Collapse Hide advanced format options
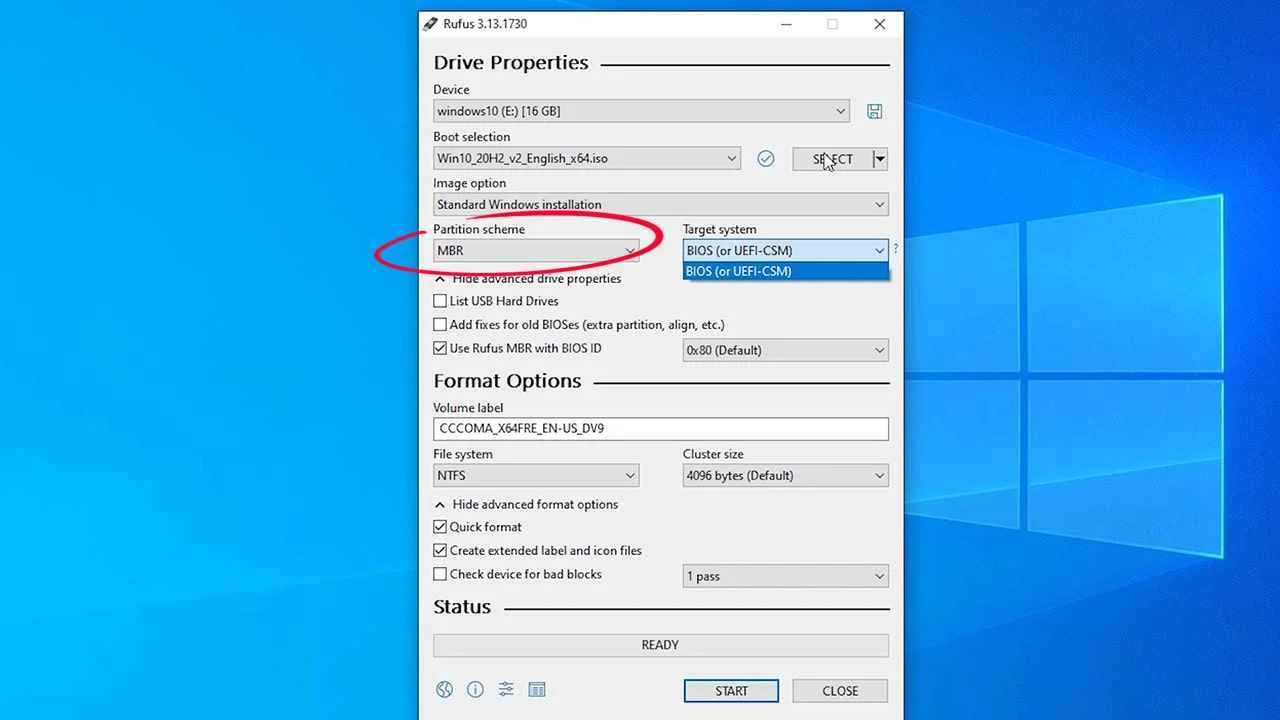This screenshot has width=1280, height=720. (x=527, y=505)
